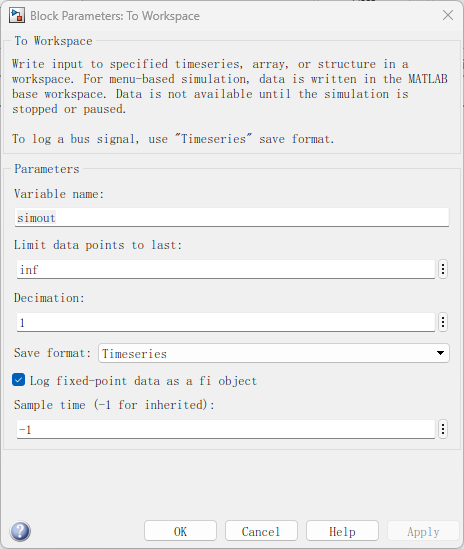Close the Block Parameters dialog with X
This screenshot has height=549, width=464.
pyautogui.click(x=448, y=15)
